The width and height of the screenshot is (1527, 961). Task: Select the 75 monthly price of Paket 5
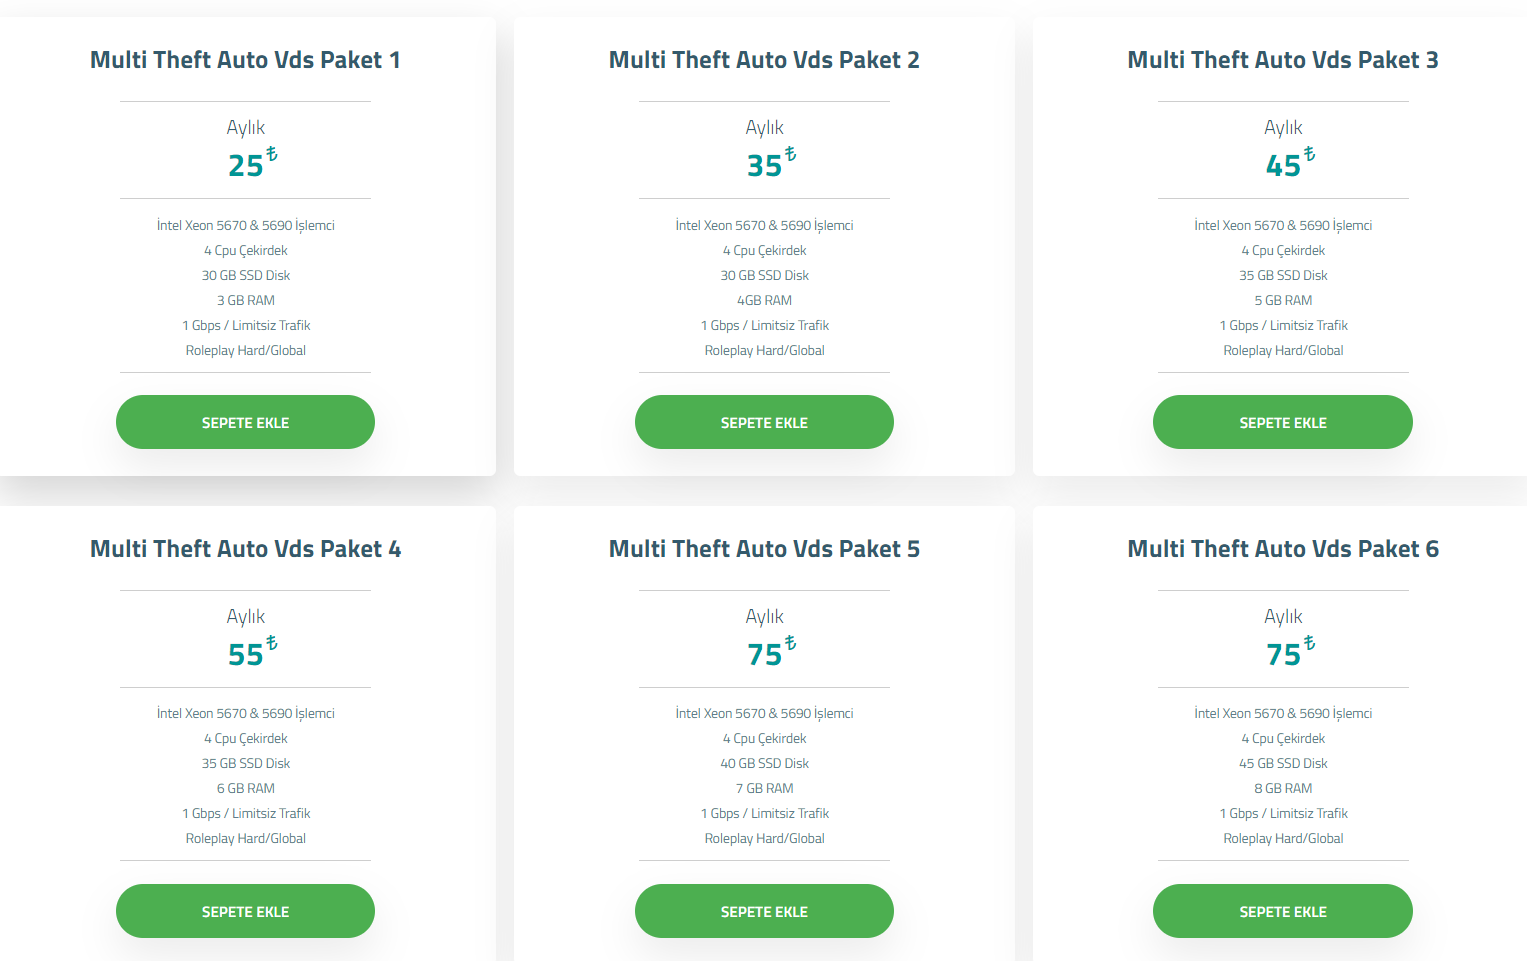pos(764,655)
